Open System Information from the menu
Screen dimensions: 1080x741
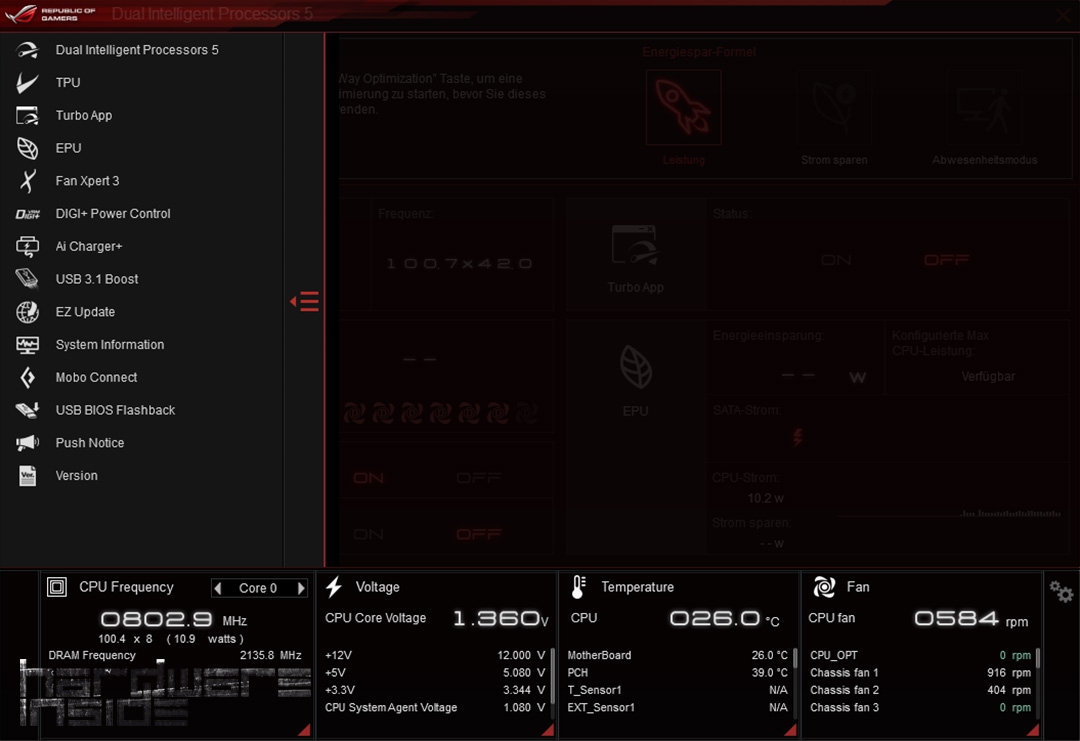coord(110,345)
